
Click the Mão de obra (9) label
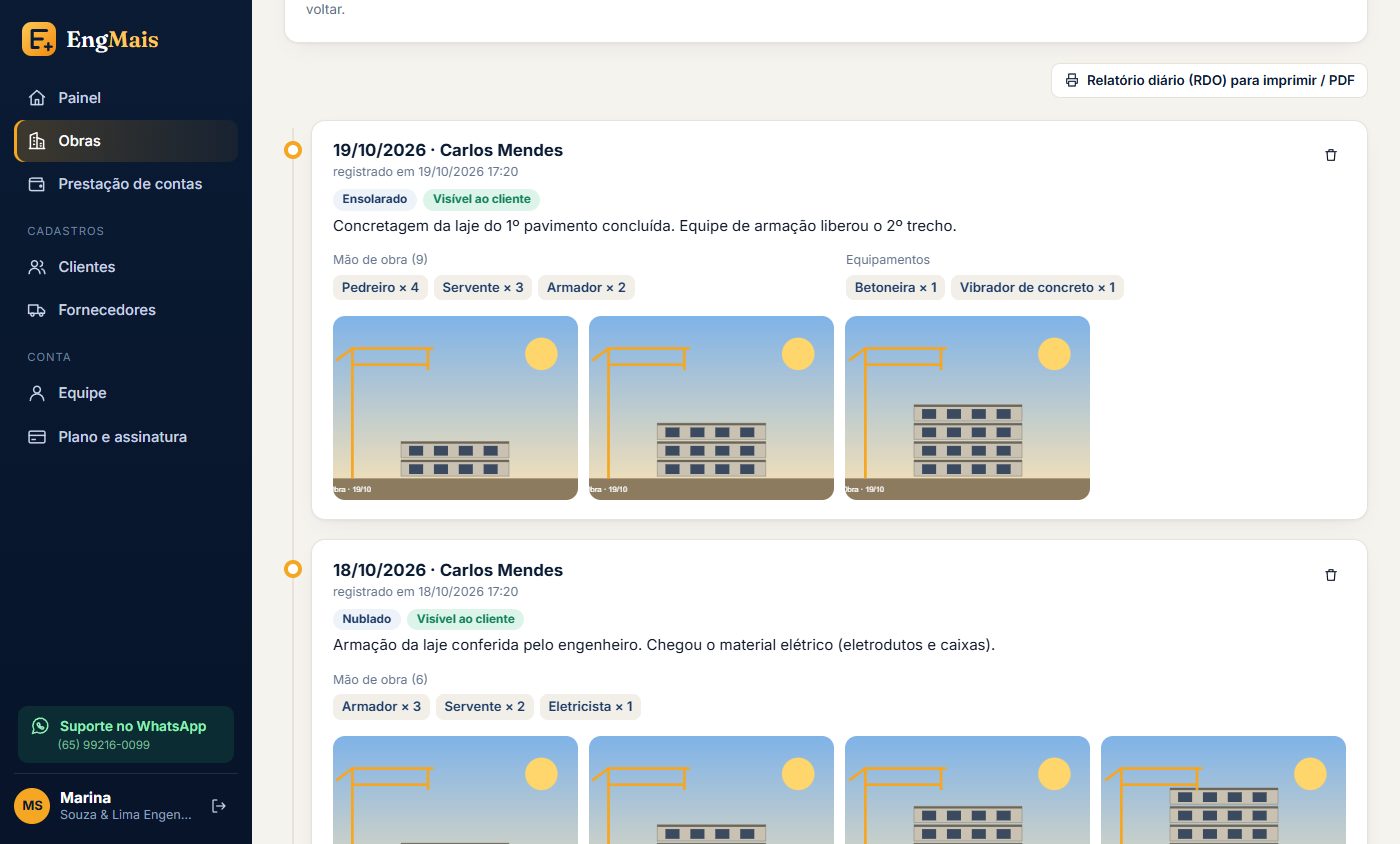380,260
